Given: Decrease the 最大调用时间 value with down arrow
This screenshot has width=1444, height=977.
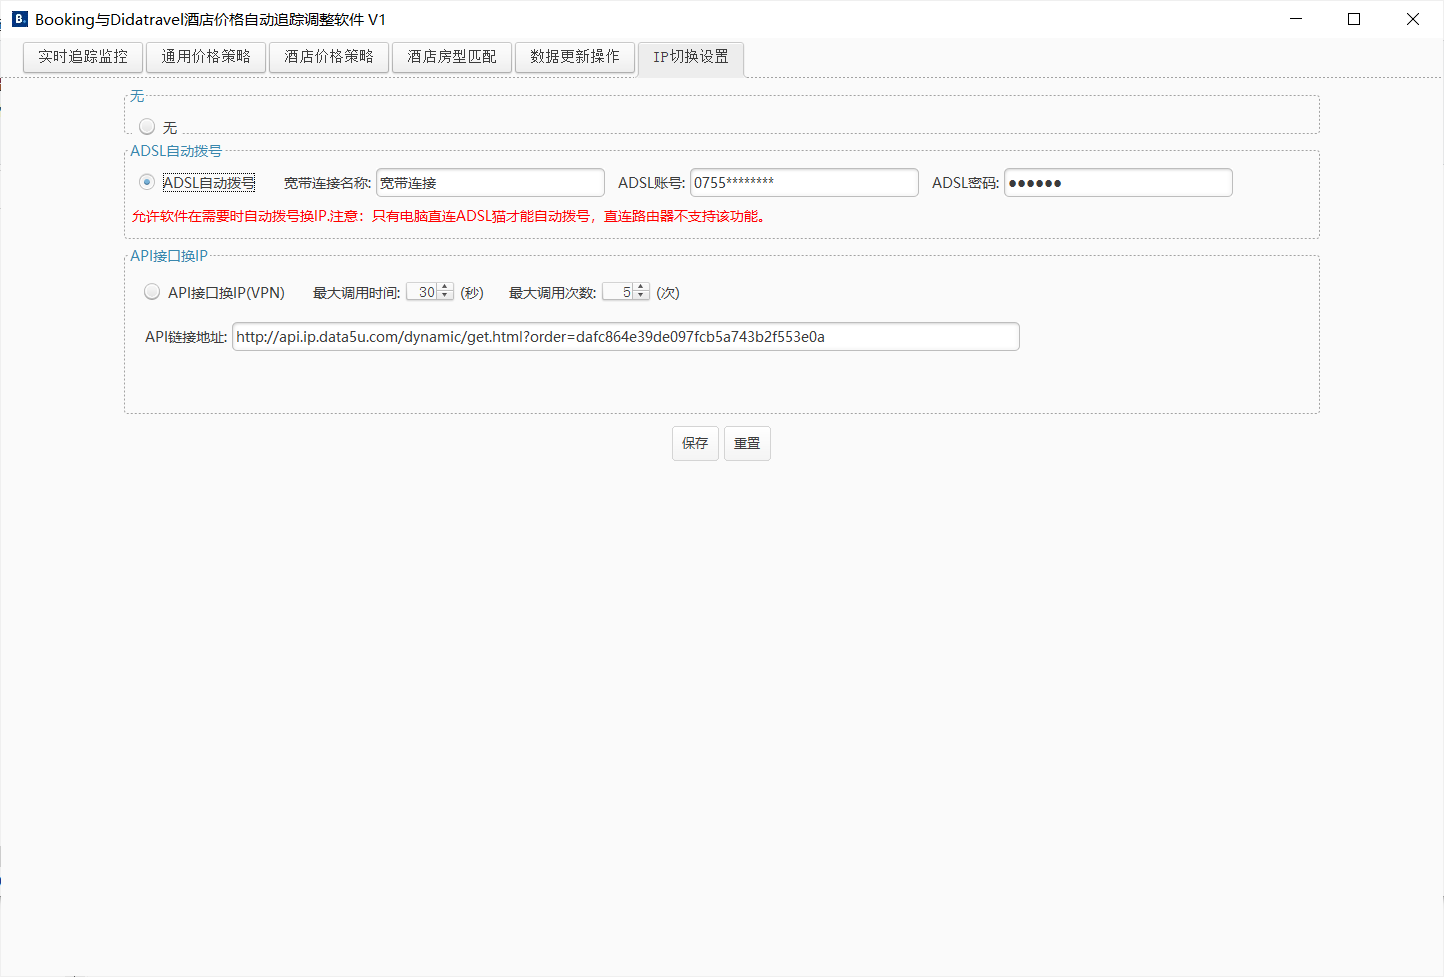Looking at the screenshot, I should coord(446,296).
